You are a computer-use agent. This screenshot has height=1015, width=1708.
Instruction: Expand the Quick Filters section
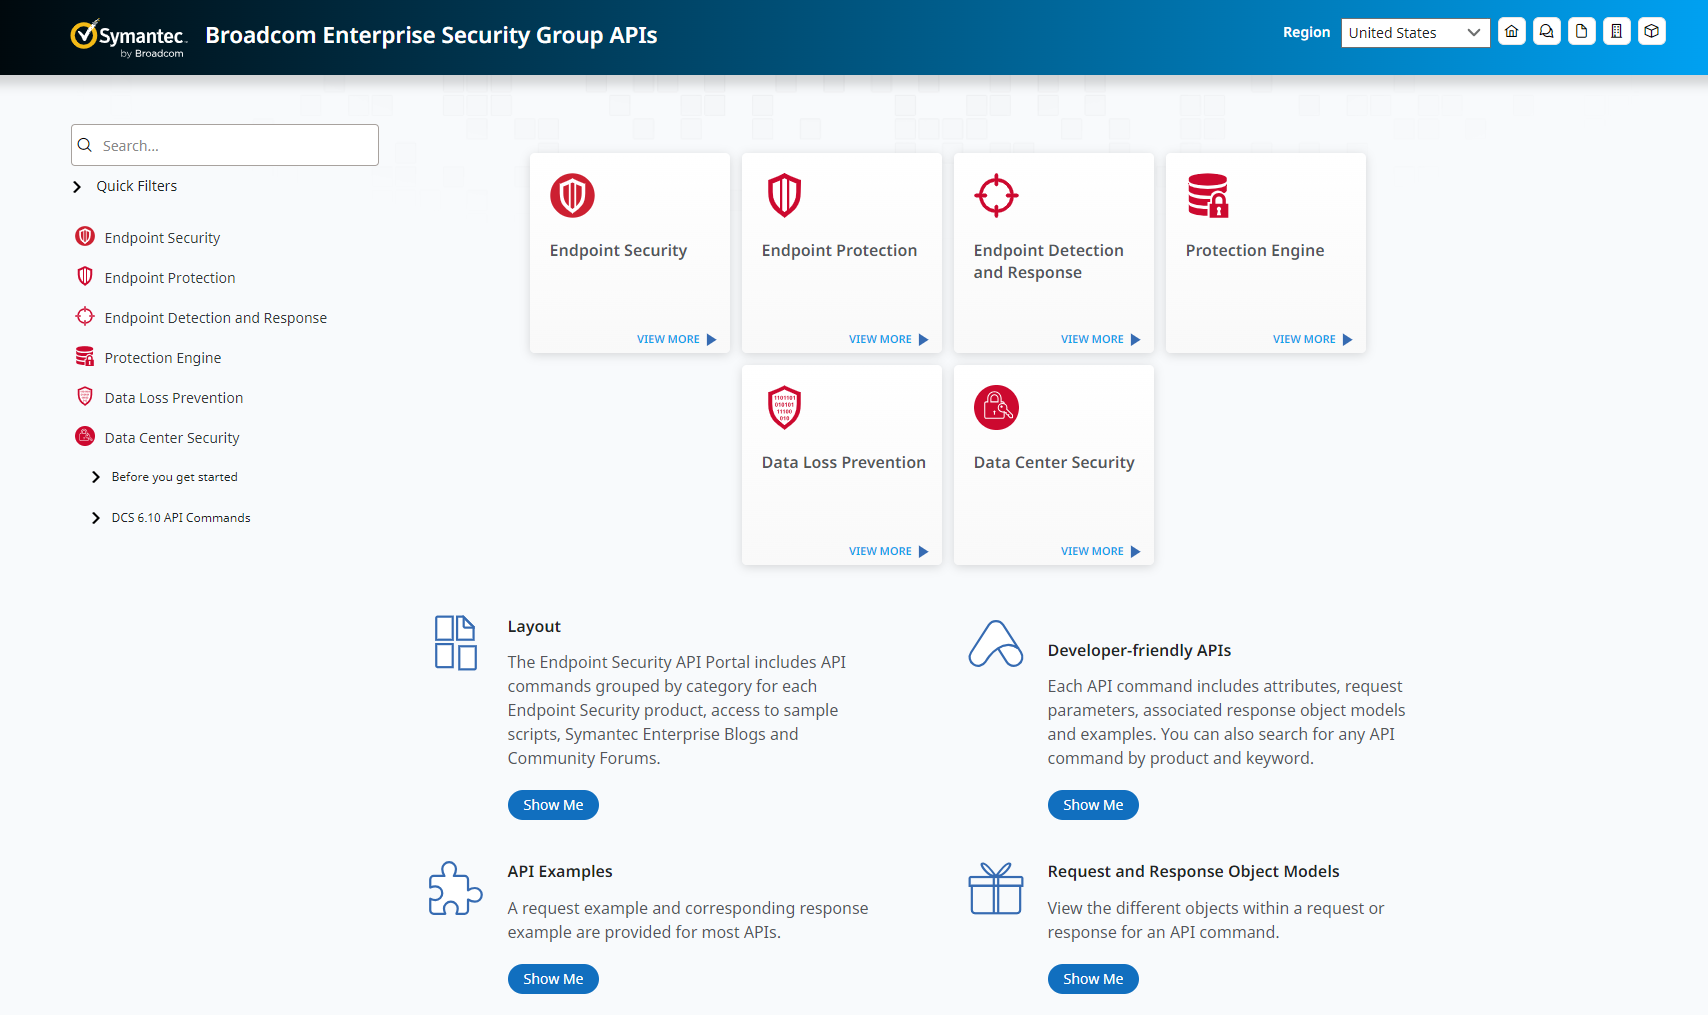pyautogui.click(x=77, y=187)
